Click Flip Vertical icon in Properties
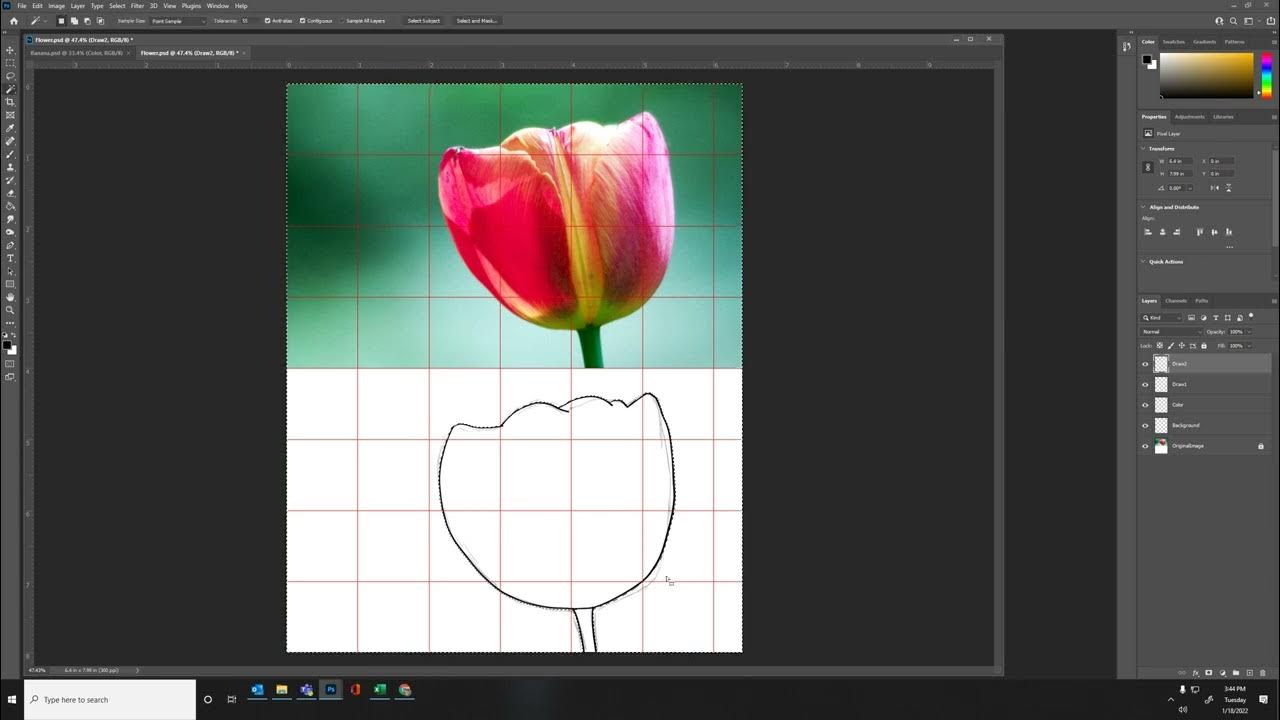 [1228, 188]
